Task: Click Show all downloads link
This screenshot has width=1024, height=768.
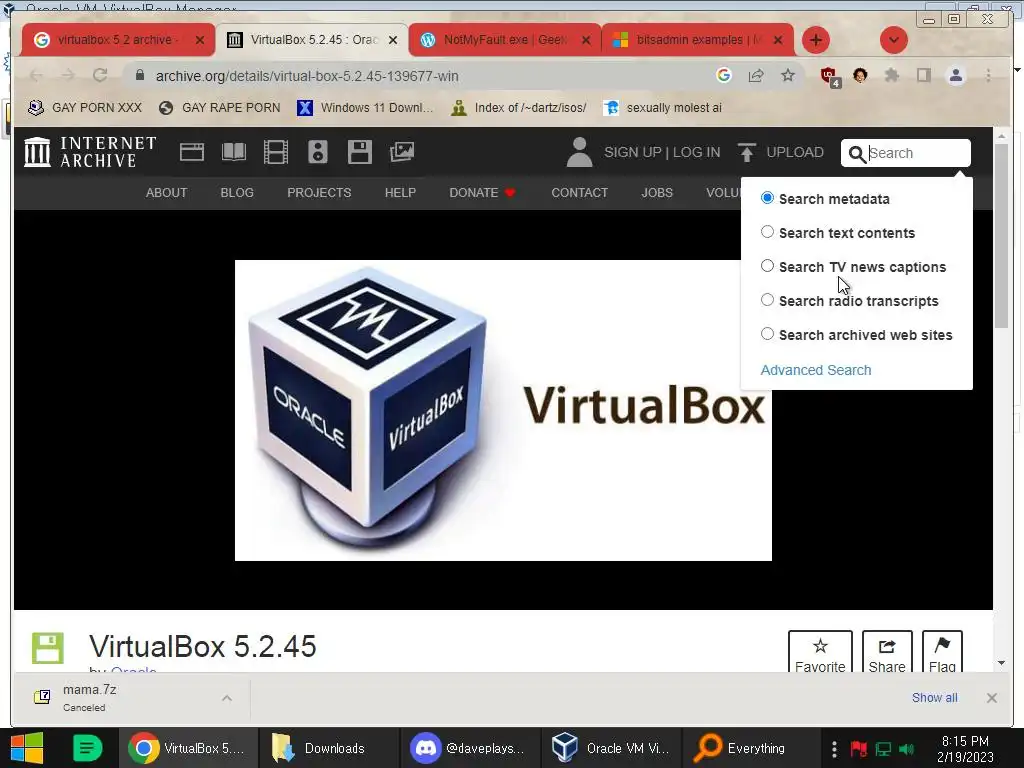Action: coord(935,697)
